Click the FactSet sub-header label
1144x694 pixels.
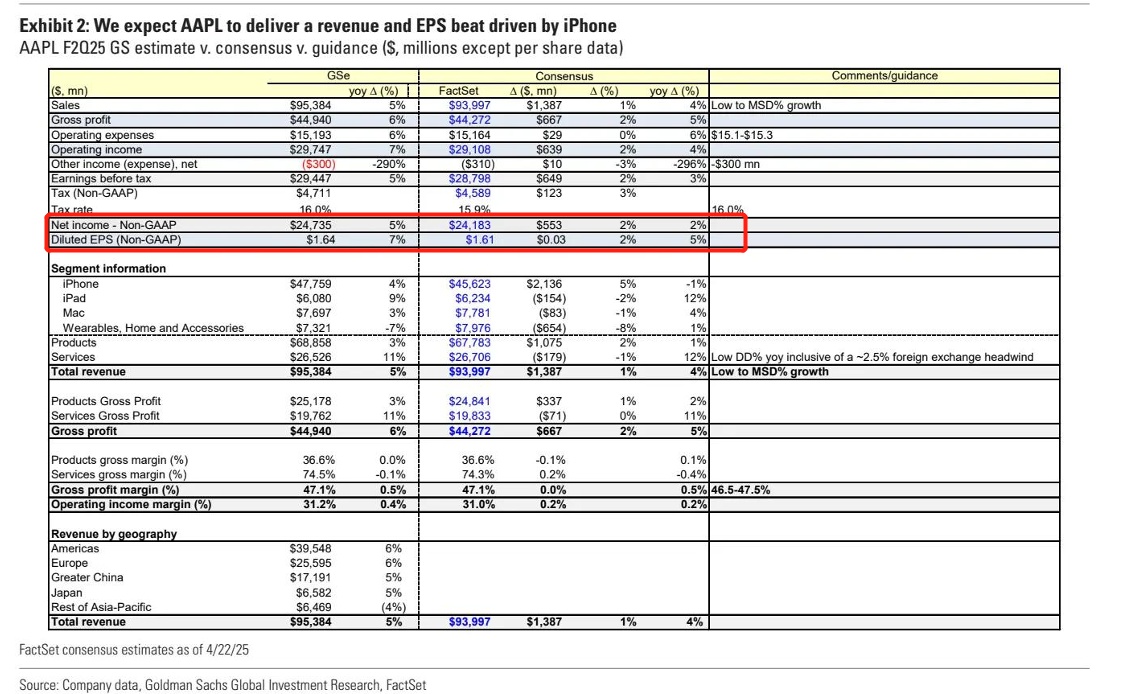point(458,91)
